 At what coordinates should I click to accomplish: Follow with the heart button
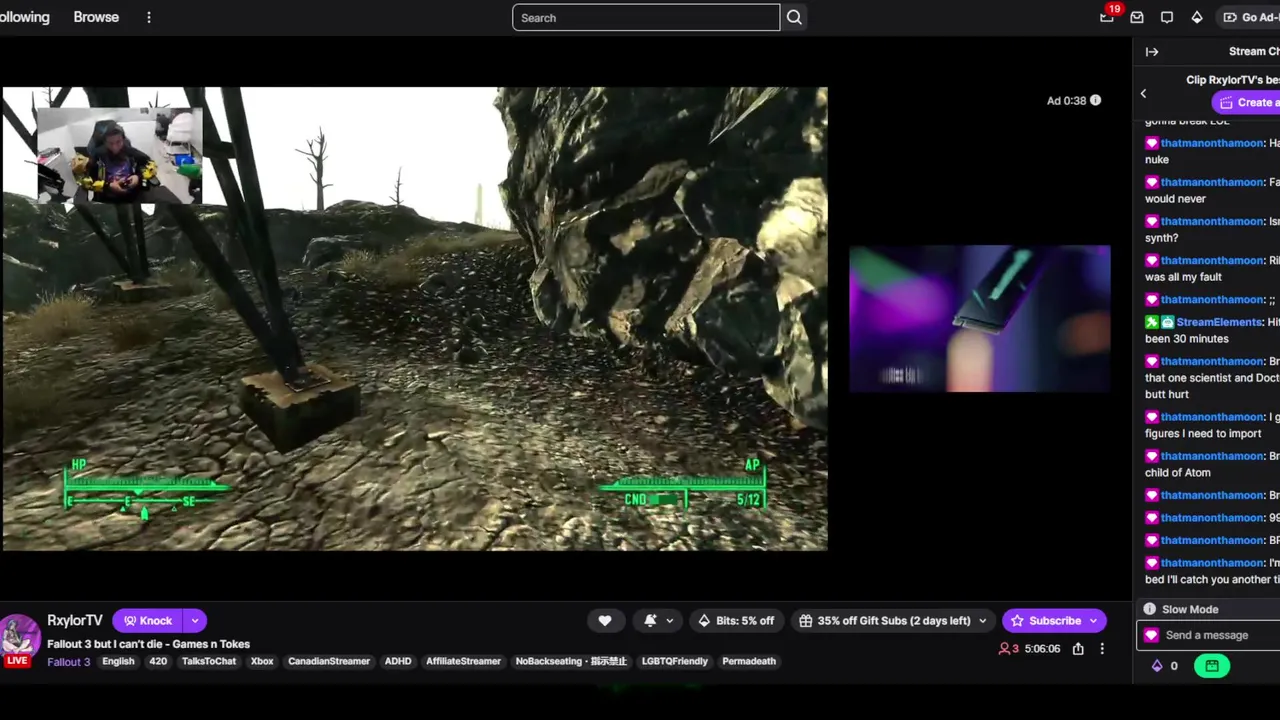605,621
